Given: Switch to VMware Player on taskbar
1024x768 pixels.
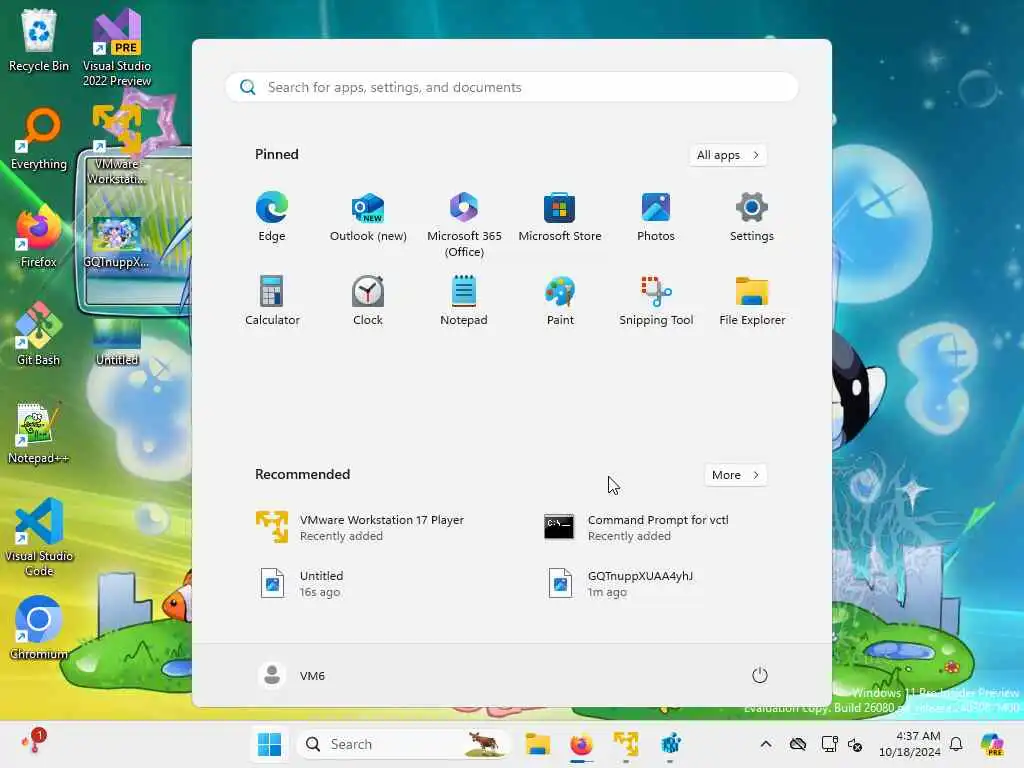Looking at the screenshot, I should tap(626, 744).
